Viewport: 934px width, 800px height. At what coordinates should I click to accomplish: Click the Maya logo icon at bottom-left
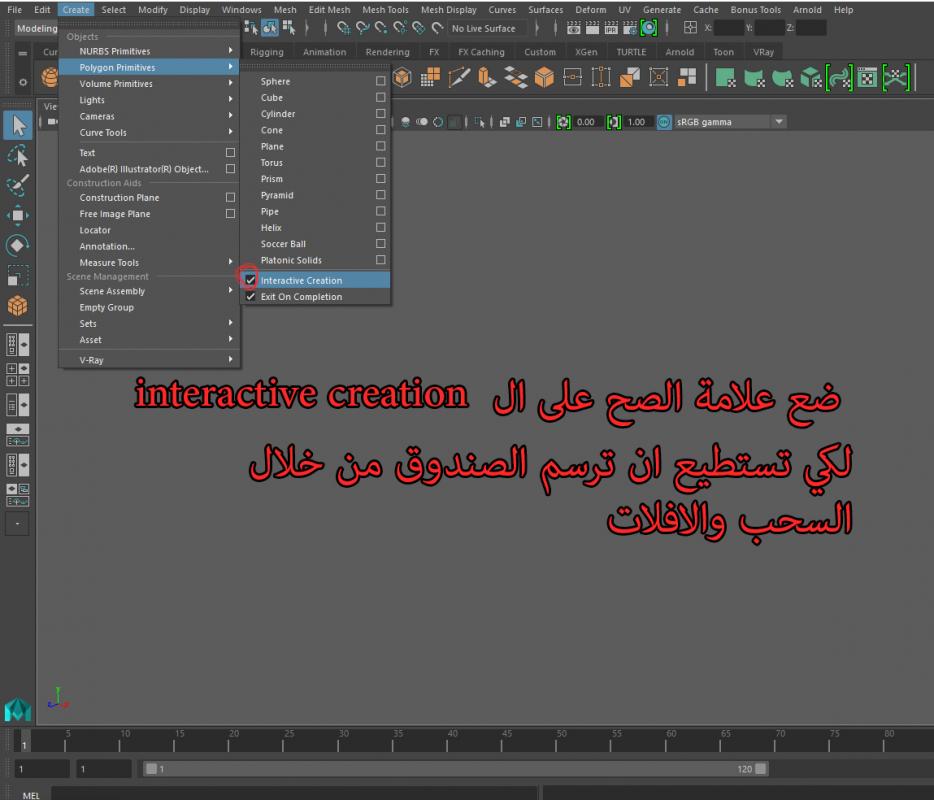[17, 709]
